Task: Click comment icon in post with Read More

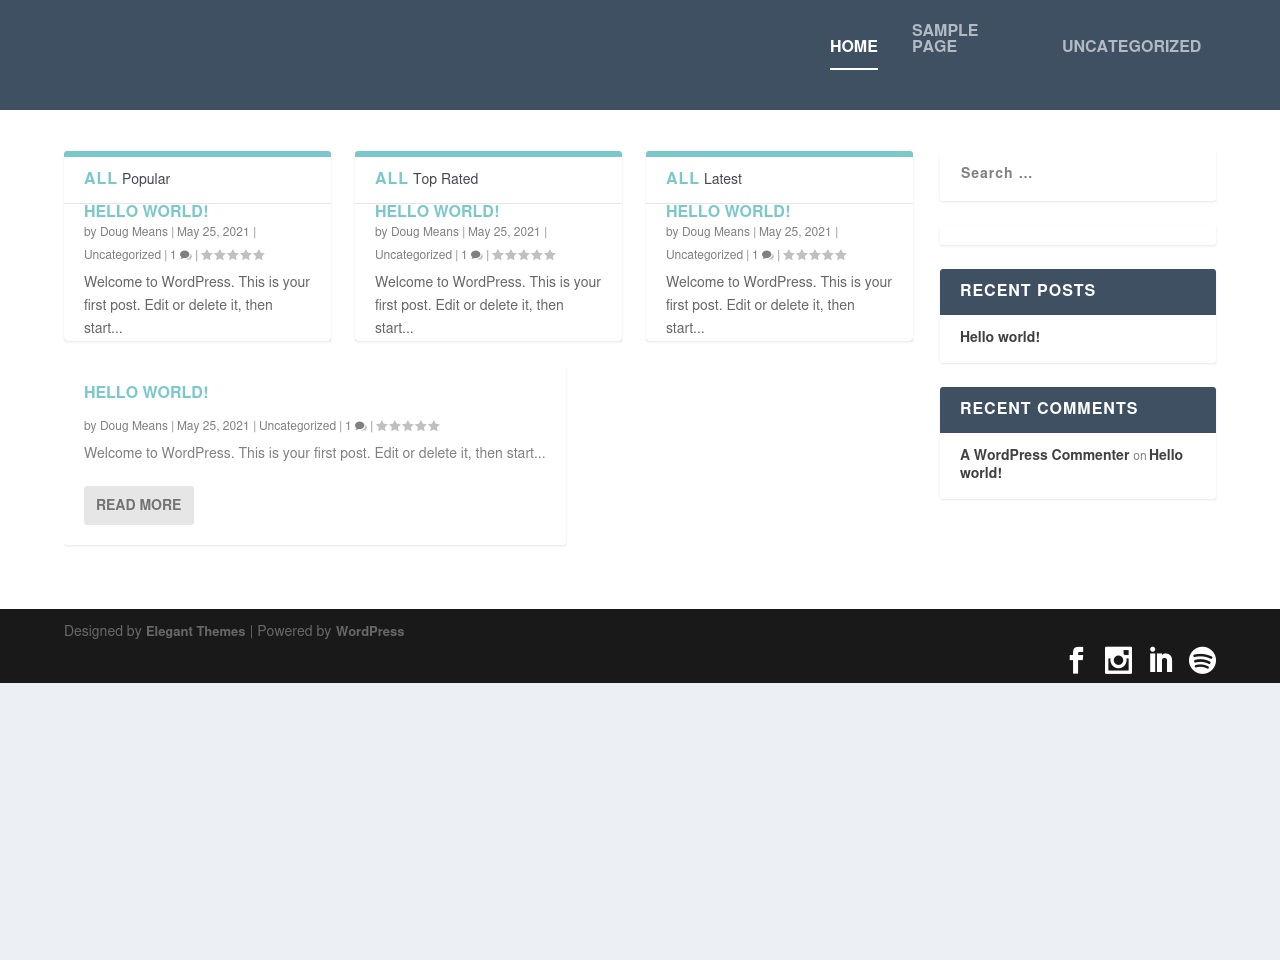Action: coord(360,426)
